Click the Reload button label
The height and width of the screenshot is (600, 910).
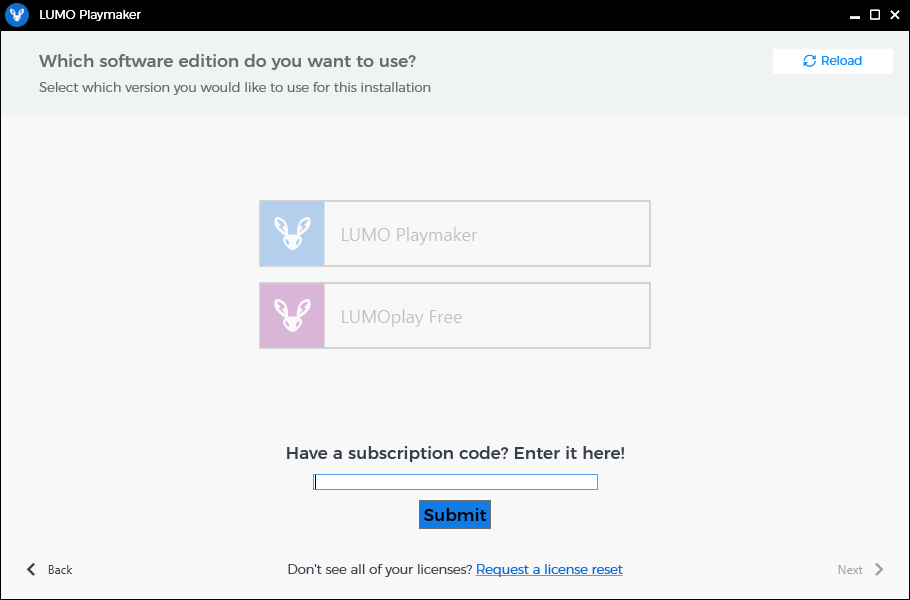(841, 61)
